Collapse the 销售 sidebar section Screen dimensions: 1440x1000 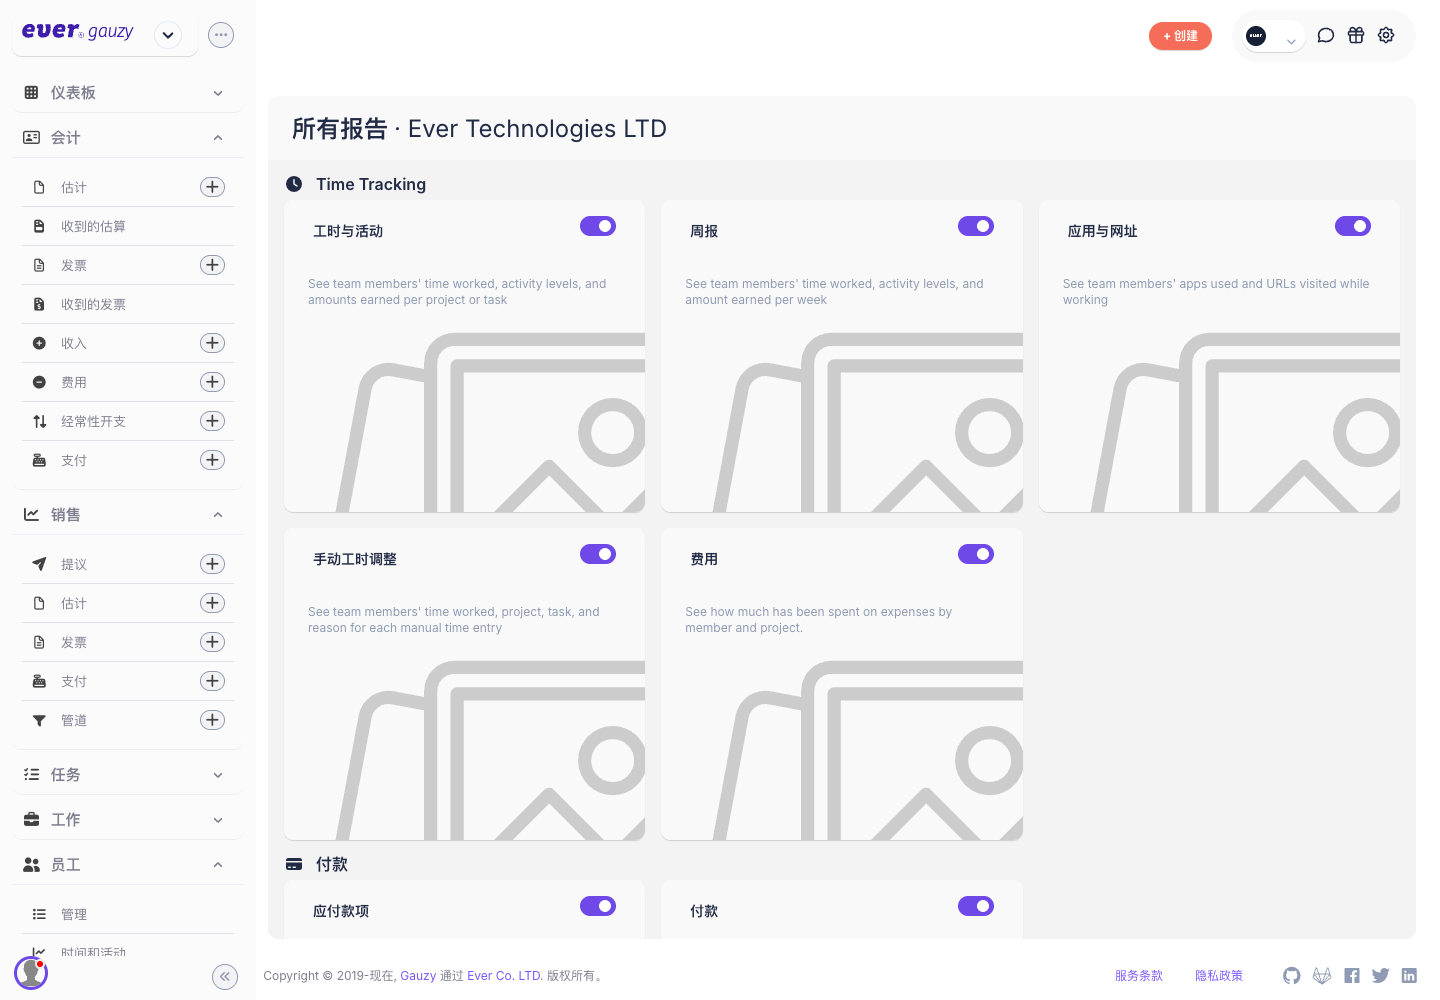point(127,514)
